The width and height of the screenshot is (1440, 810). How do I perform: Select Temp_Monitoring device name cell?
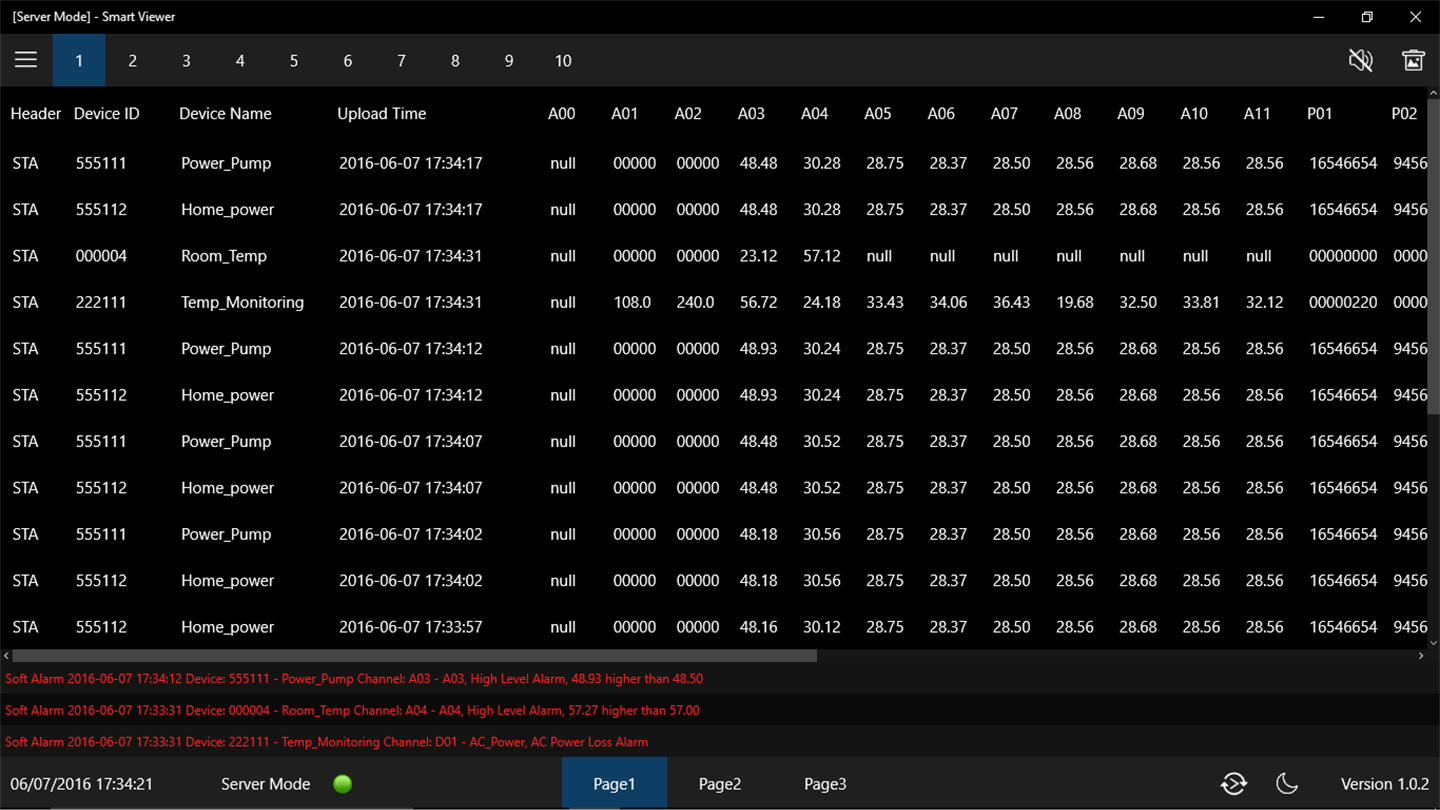(242, 302)
